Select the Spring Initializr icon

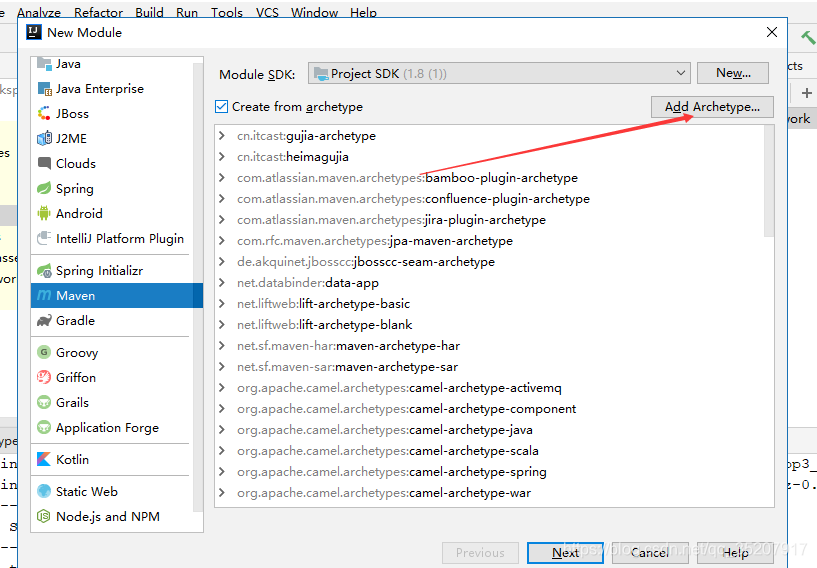(44, 271)
